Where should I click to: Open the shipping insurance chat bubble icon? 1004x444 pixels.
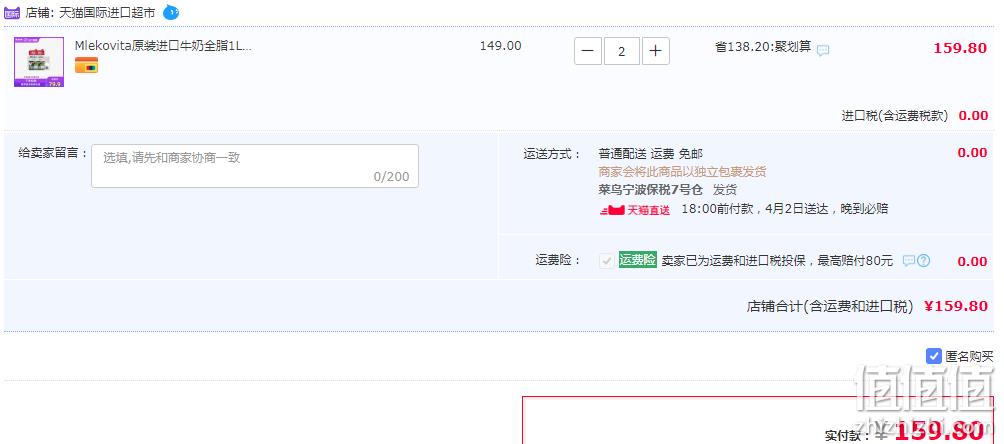909,261
